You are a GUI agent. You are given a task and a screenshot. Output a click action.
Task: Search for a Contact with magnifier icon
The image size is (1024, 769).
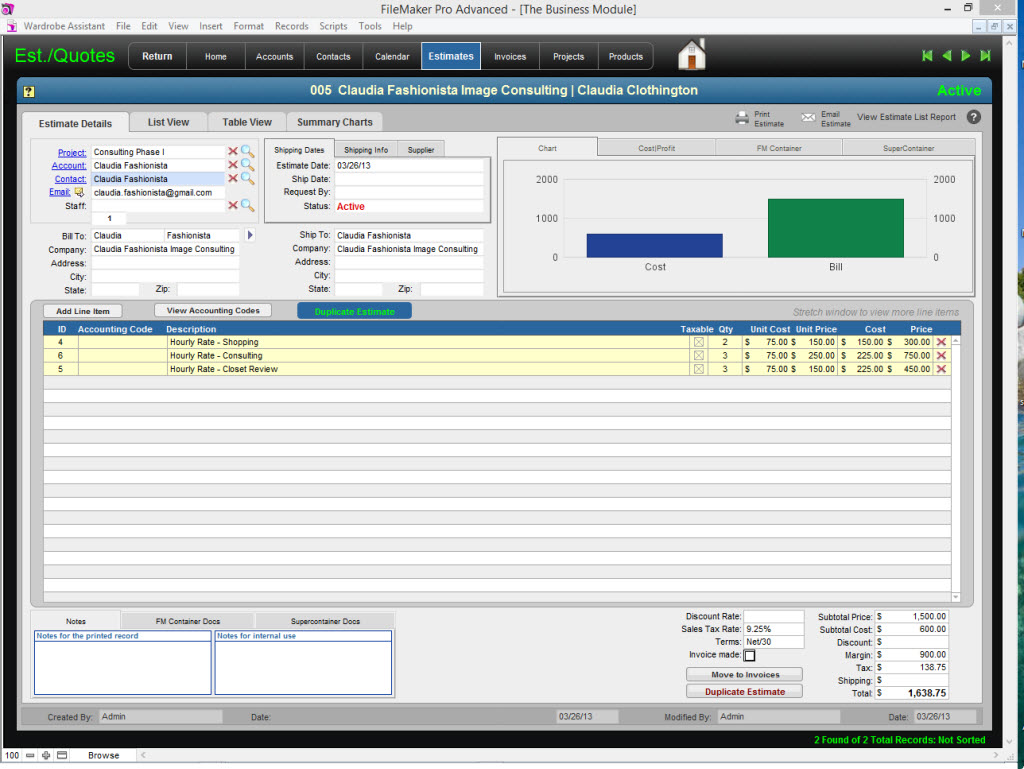[x=248, y=178]
